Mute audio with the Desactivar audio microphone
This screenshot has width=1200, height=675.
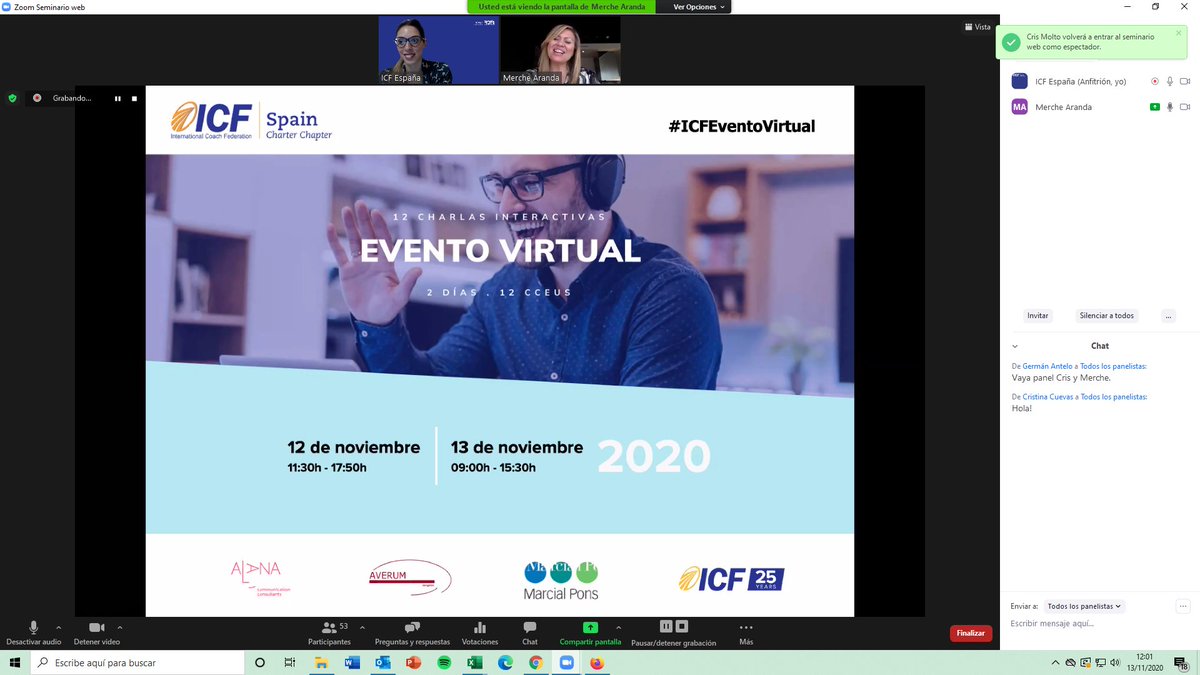(x=33, y=632)
